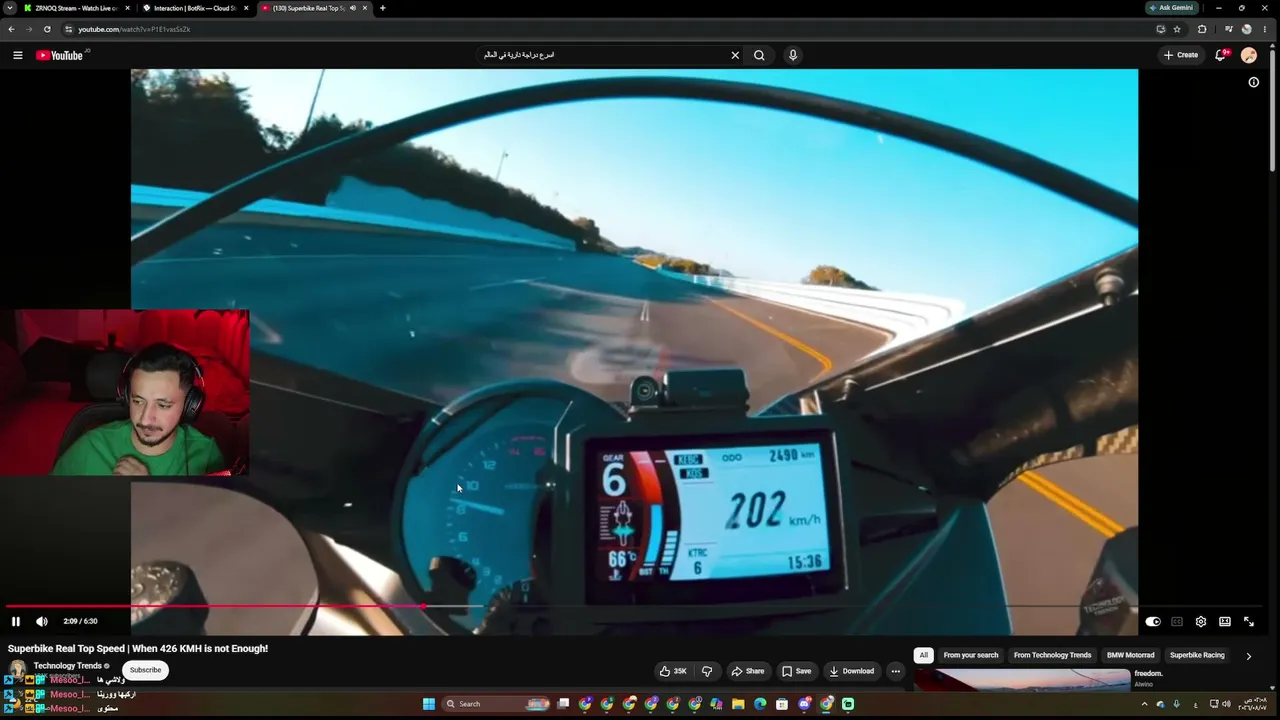Open more actions ellipsis under video
Viewport: 1280px width, 720px height.
896,671
